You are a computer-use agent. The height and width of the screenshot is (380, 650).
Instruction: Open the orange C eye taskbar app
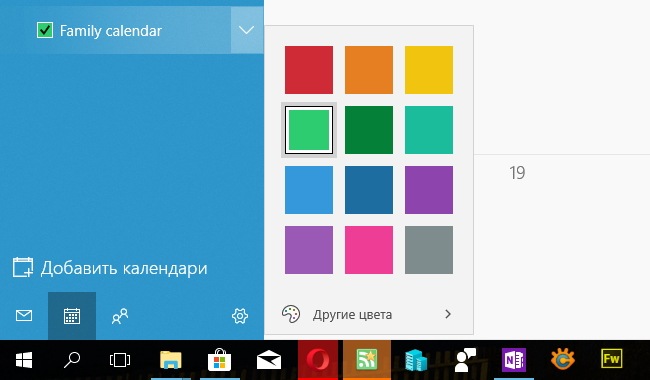coord(563,360)
